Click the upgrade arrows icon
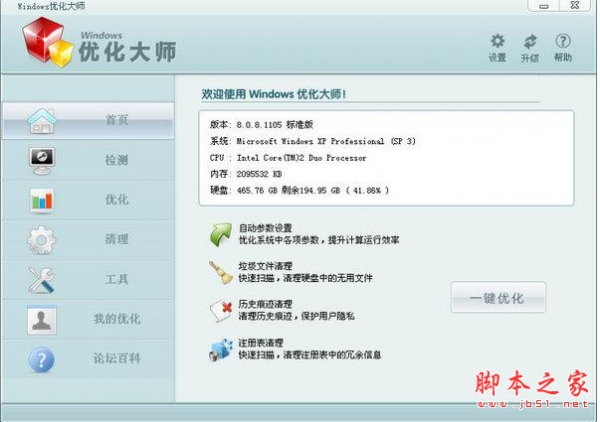 click(530, 41)
